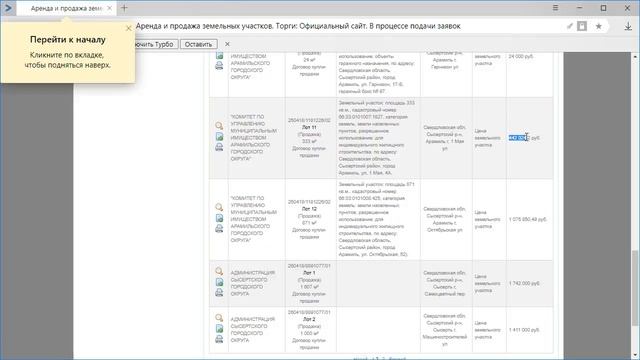Click the rocket Turbo icon in address bar
This screenshot has width=640, height=360.
pyautogui.click(x=570, y=26)
